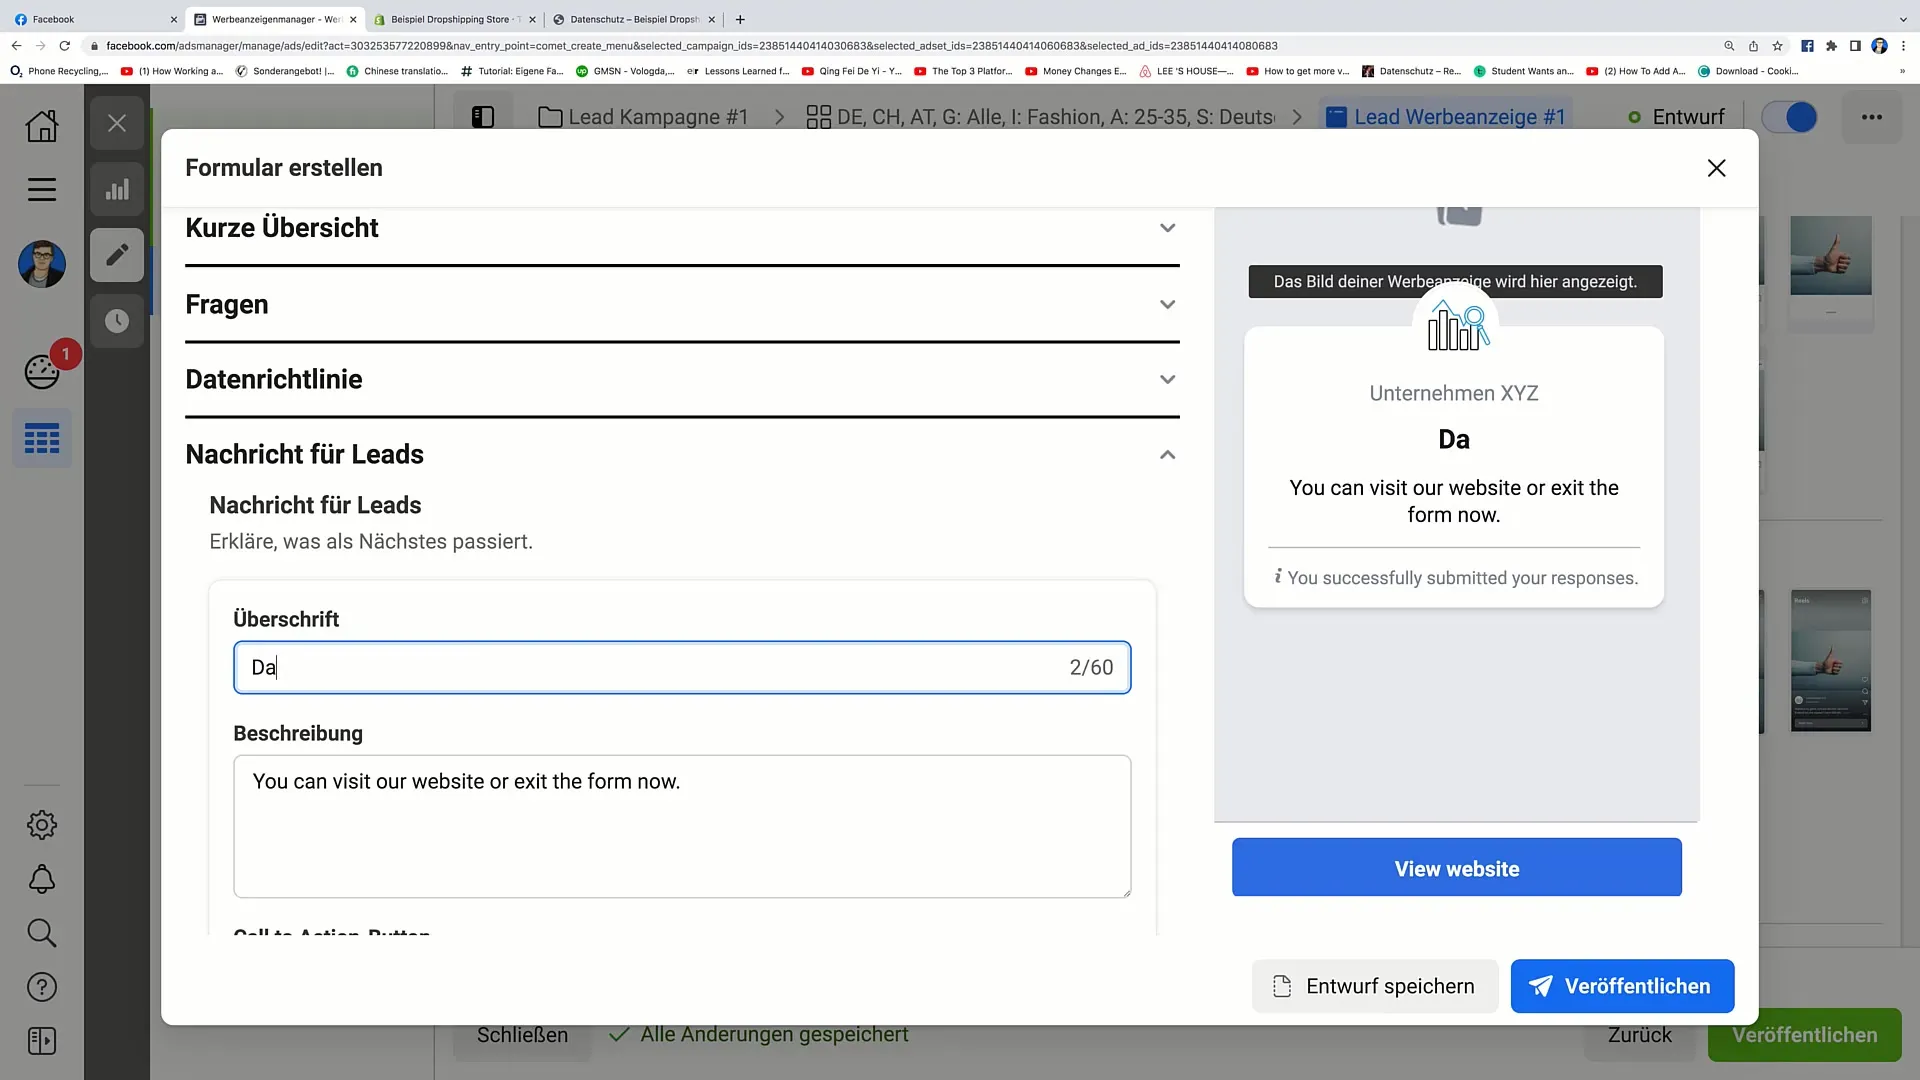This screenshot has width=1920, height=1080.
Task: Select the pencil edit icon
Action: coord(117,254)
